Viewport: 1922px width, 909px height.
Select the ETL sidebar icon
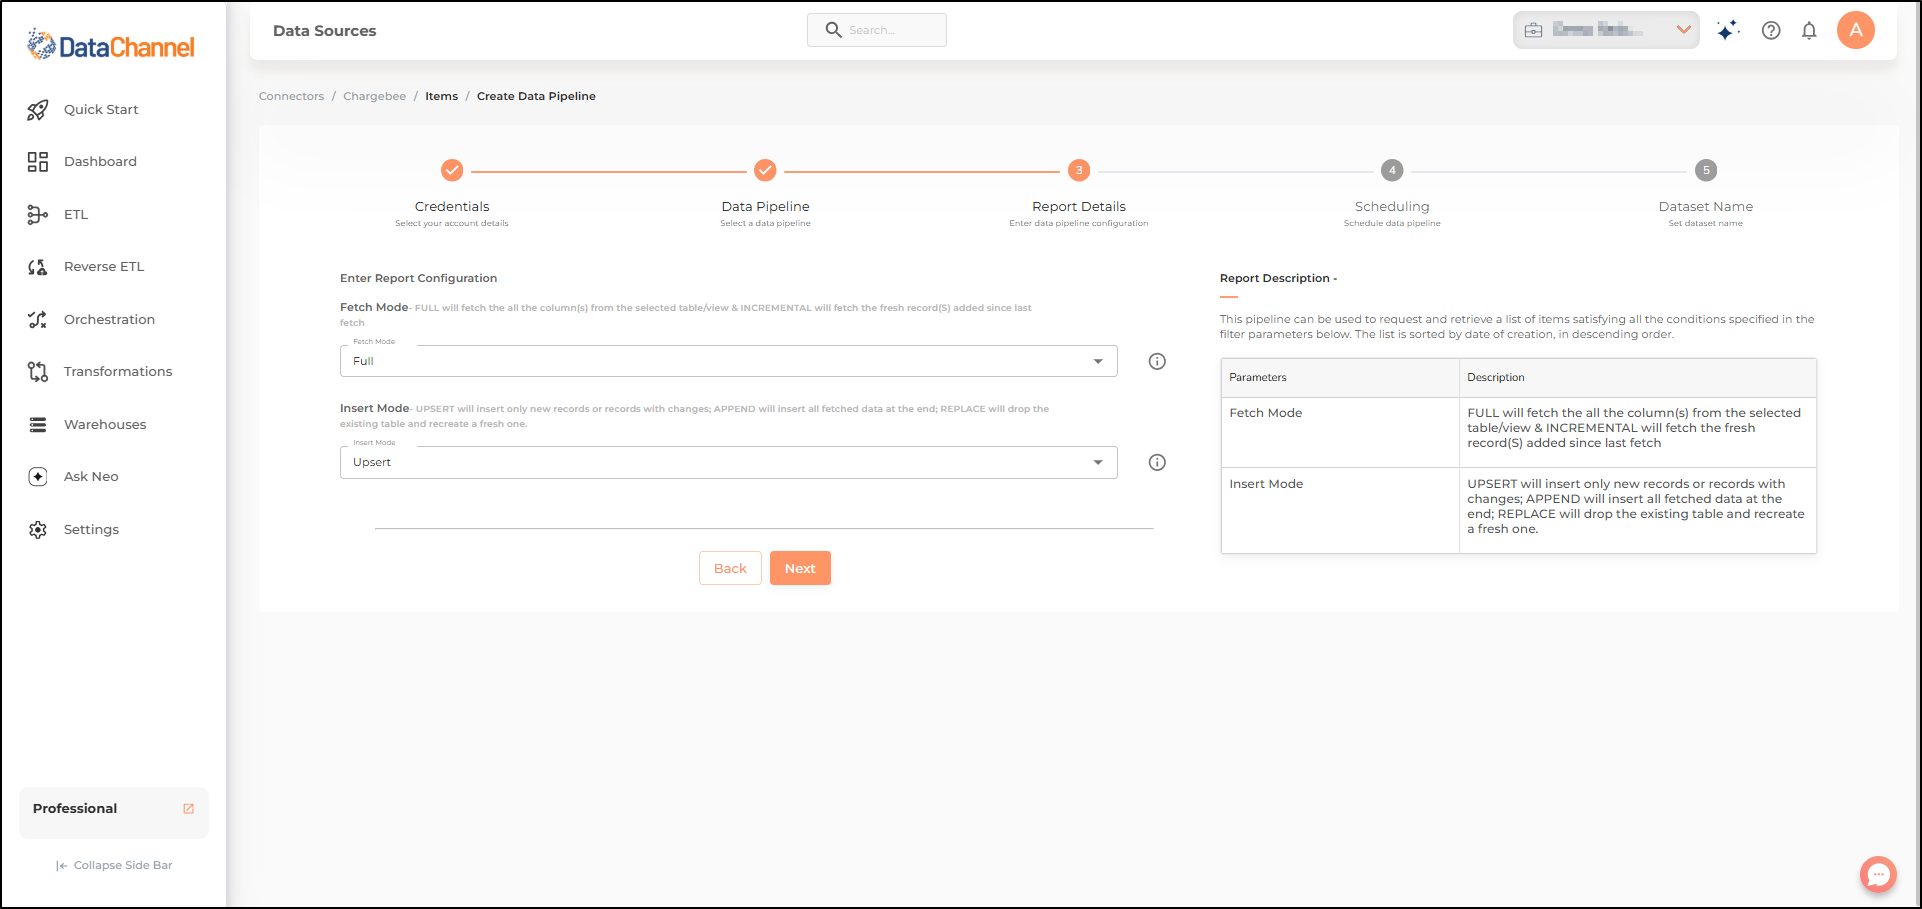(x=38, y=214)
